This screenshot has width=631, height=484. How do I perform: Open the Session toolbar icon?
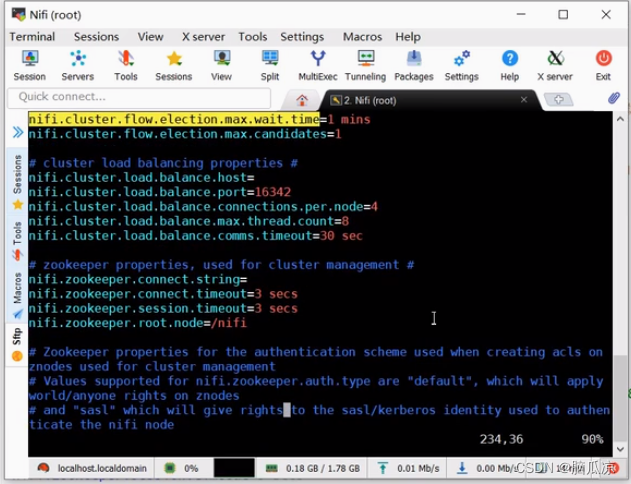coord(30,65)
